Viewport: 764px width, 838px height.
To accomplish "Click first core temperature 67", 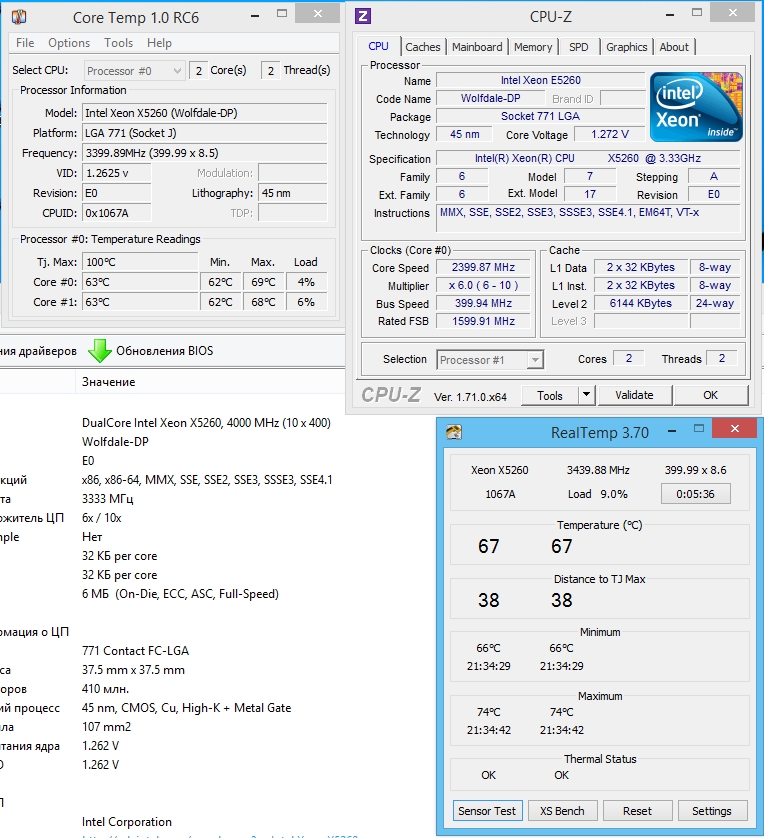I will [x=488, y=546].
